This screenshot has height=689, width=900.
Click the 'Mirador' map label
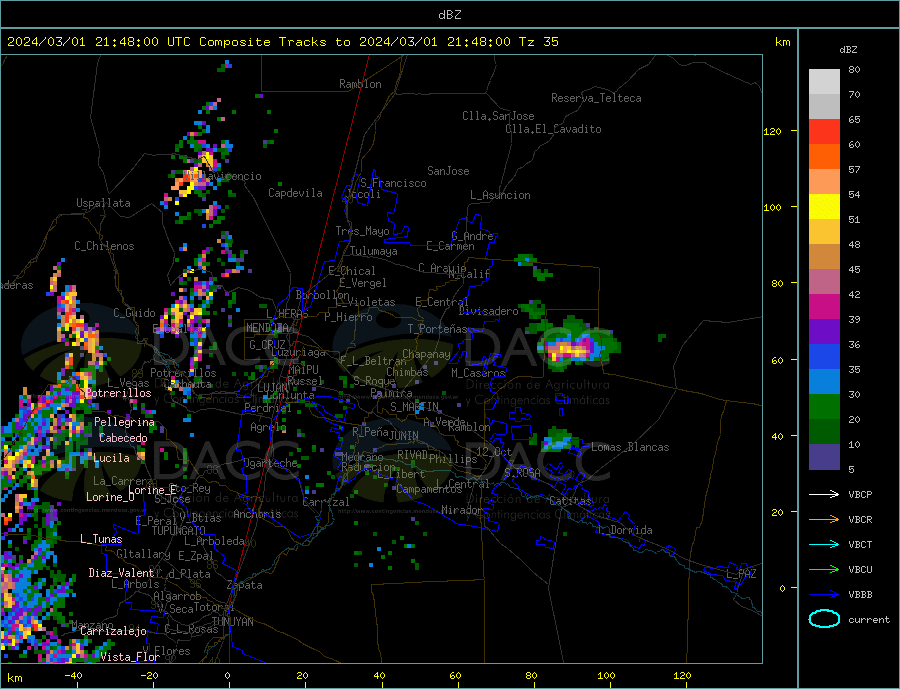click(x=462, y=510)
